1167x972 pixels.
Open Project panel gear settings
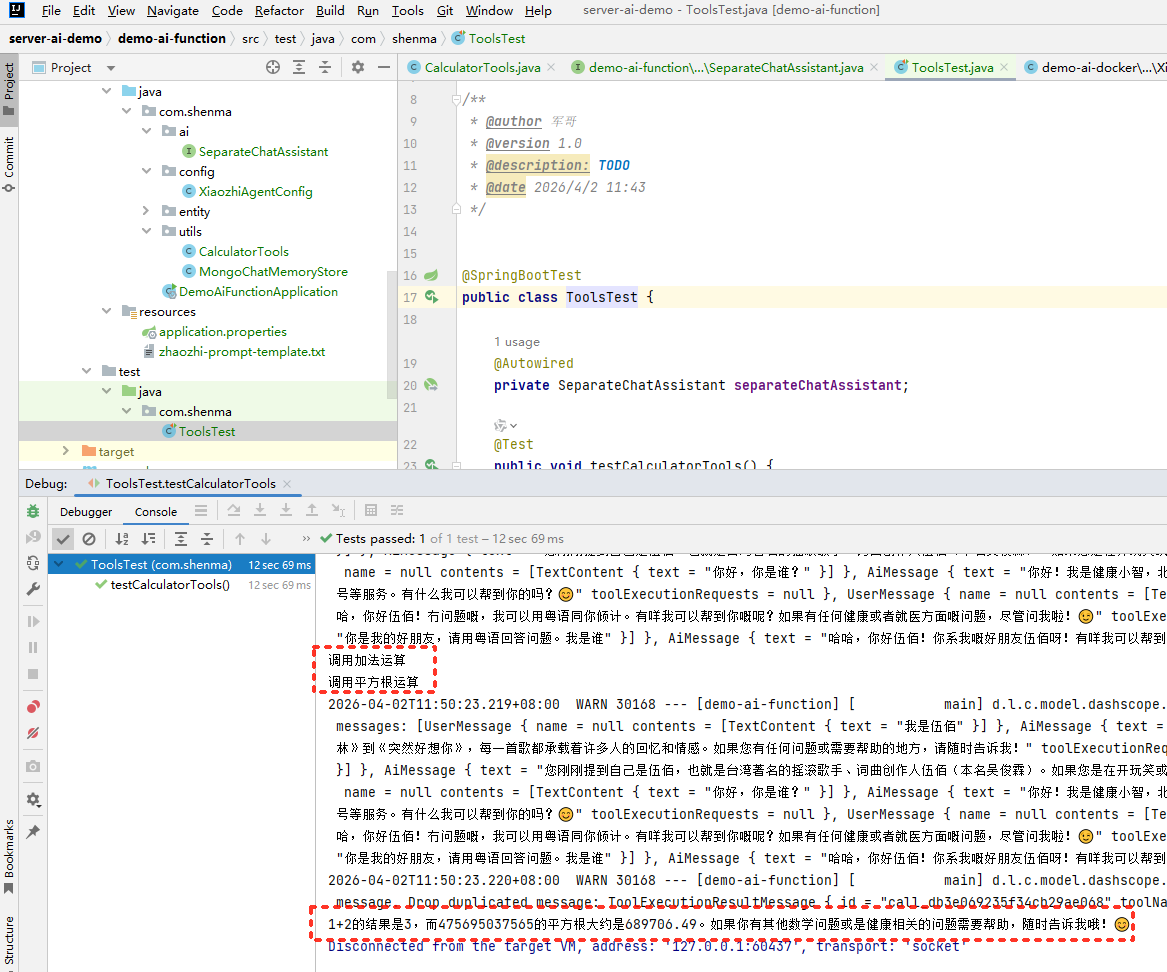(358, 67)
